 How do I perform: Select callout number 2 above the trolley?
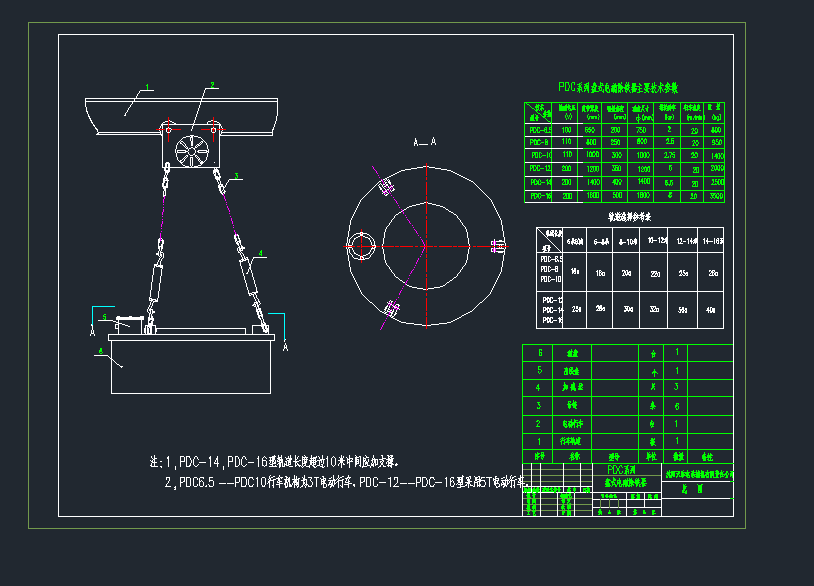(211, 85)
